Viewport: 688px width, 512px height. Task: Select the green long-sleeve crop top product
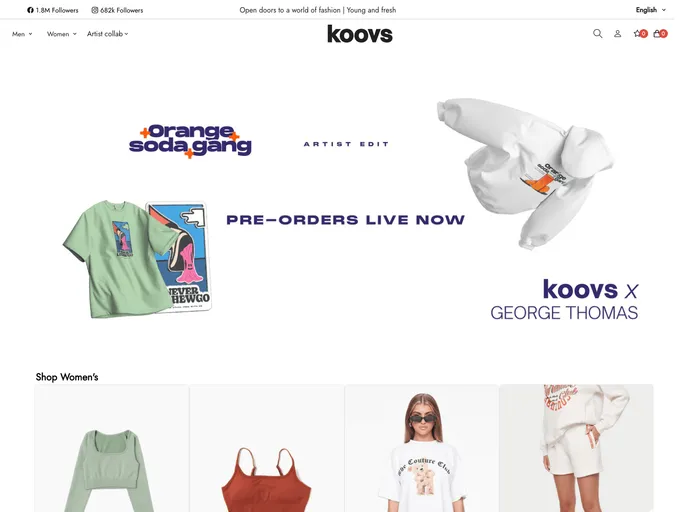point(111,448)
